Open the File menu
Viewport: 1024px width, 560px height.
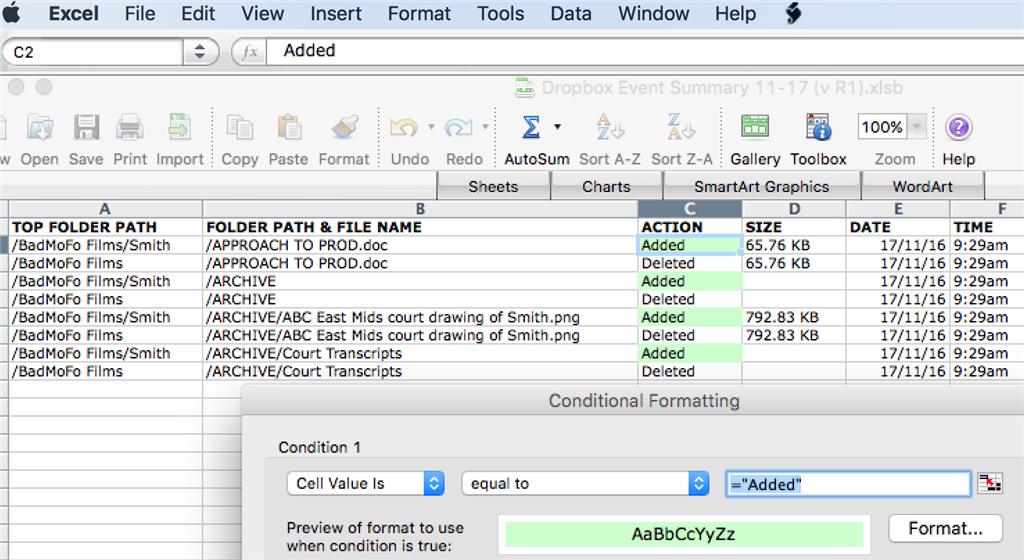click(140, 13)
